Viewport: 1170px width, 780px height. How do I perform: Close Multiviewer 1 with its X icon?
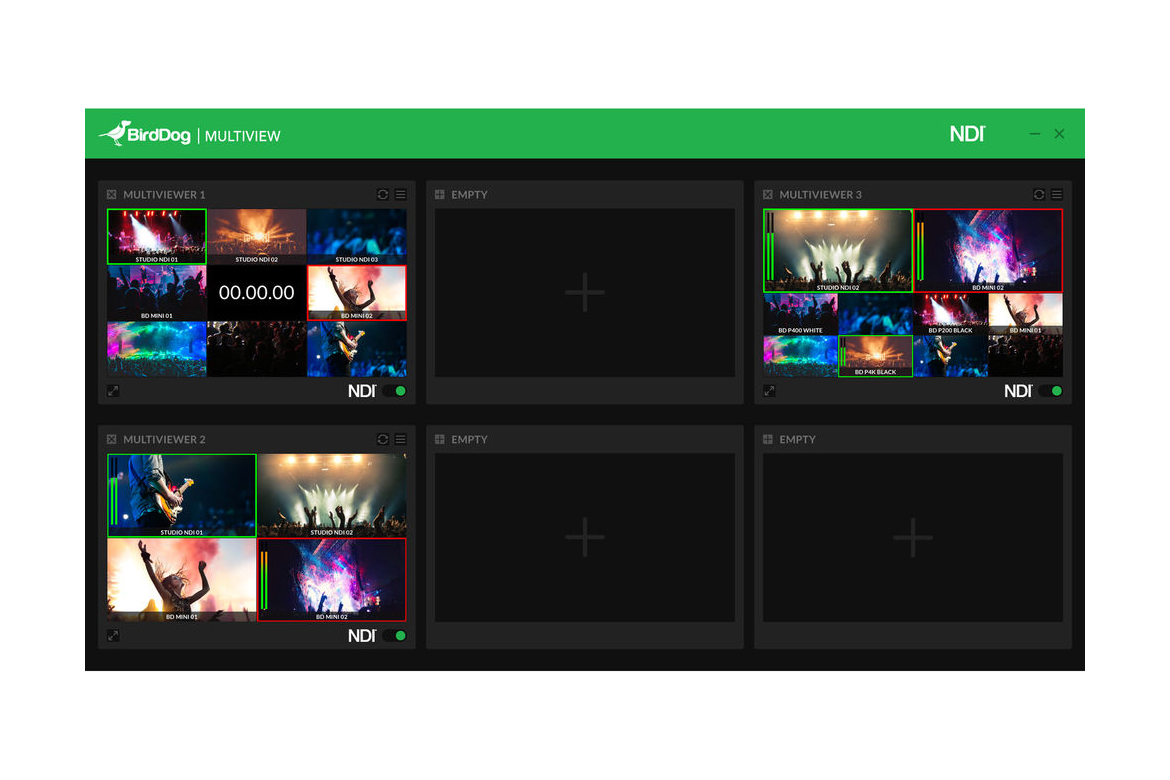pos(112,195)
